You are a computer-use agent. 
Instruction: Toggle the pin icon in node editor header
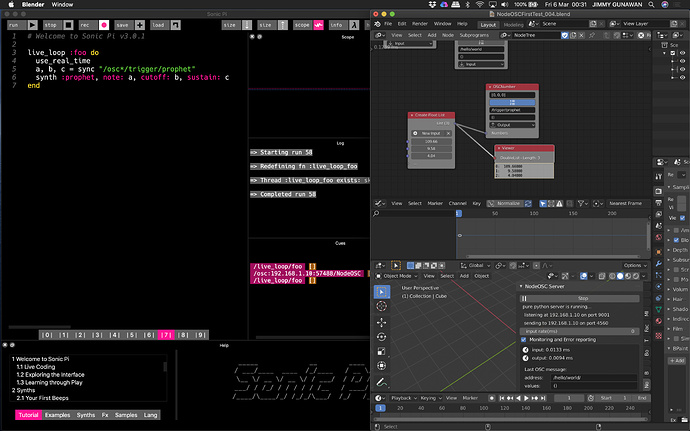click(592, 35)
